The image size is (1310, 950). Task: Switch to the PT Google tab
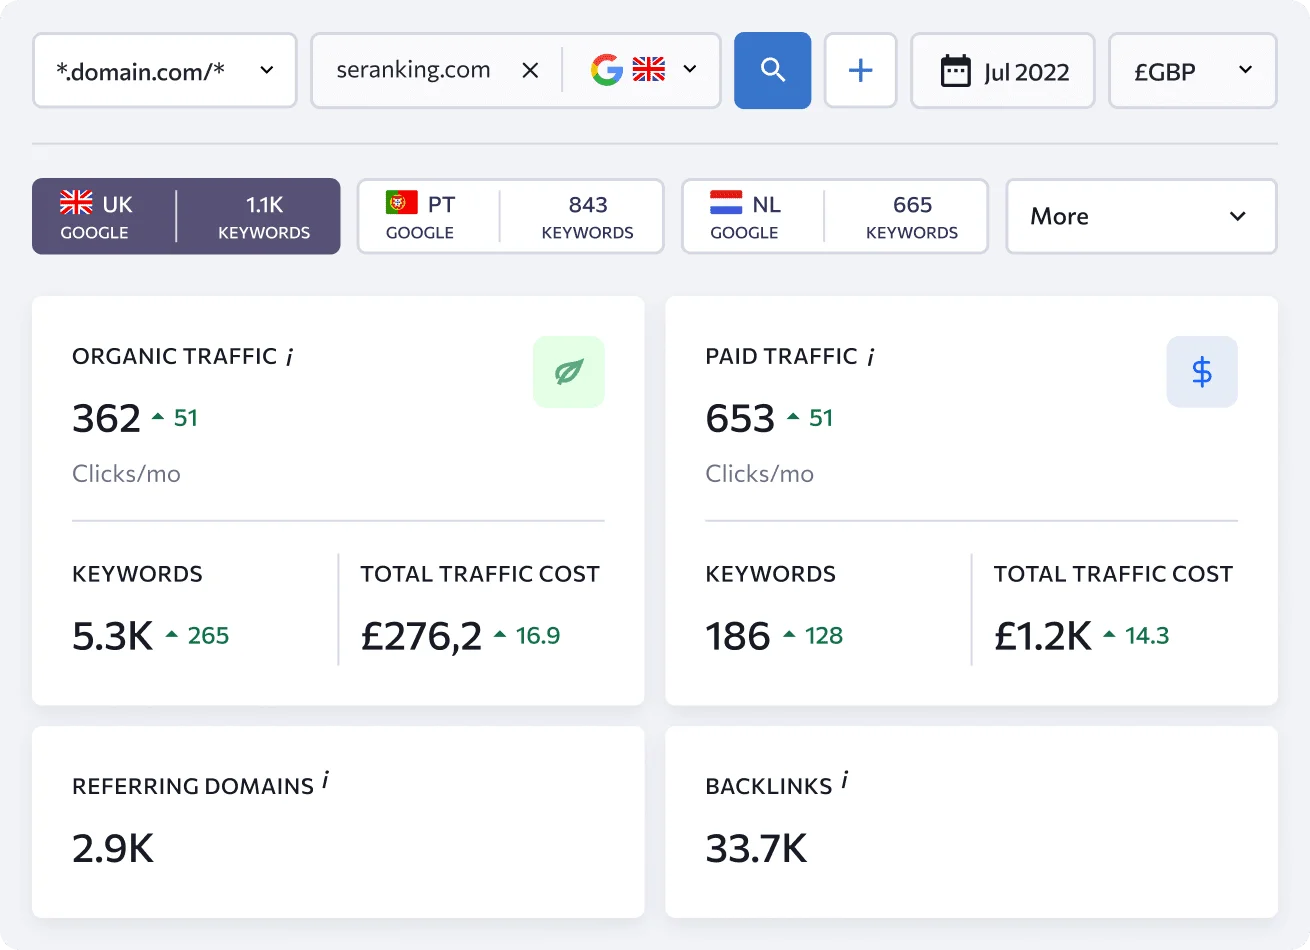pos(510,216)
